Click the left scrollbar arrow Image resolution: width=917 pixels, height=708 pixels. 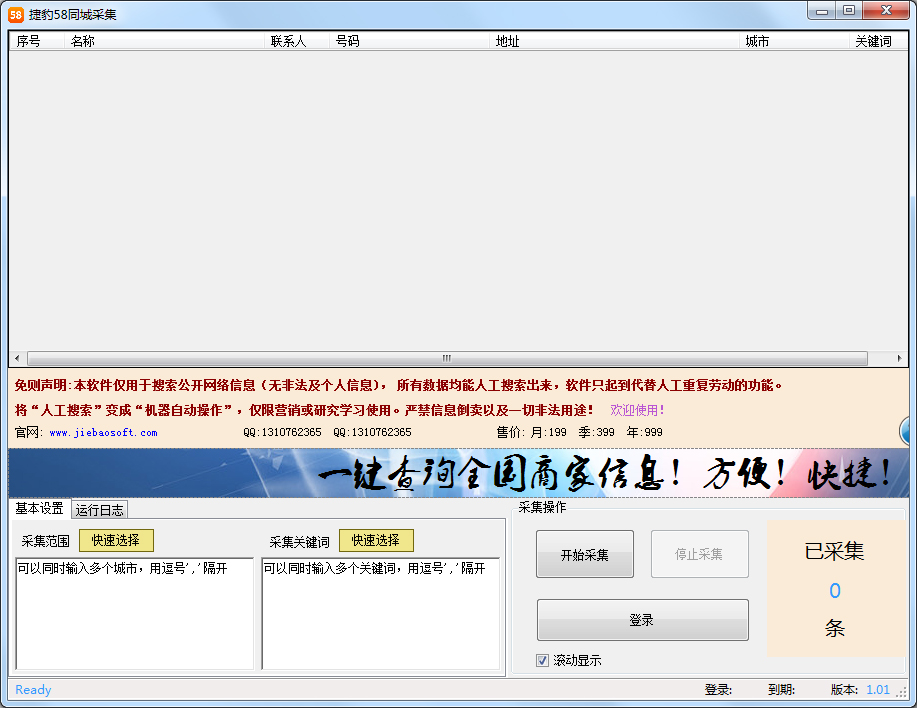(15, 358)
